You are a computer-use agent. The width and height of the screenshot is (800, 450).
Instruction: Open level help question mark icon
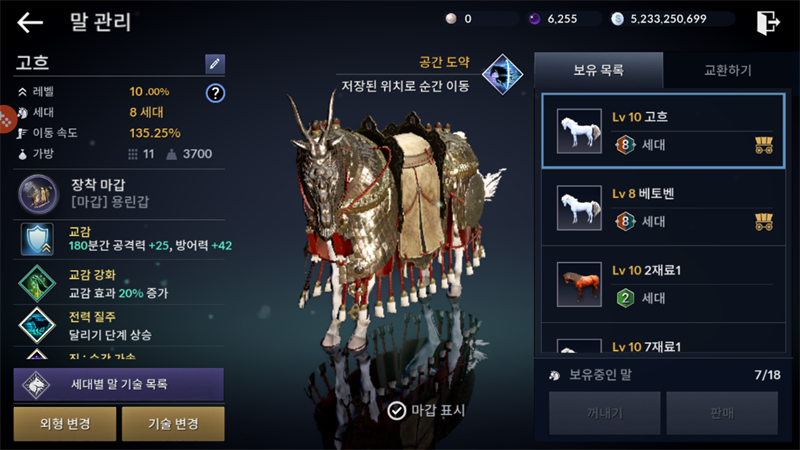click(x=215, y=93)
